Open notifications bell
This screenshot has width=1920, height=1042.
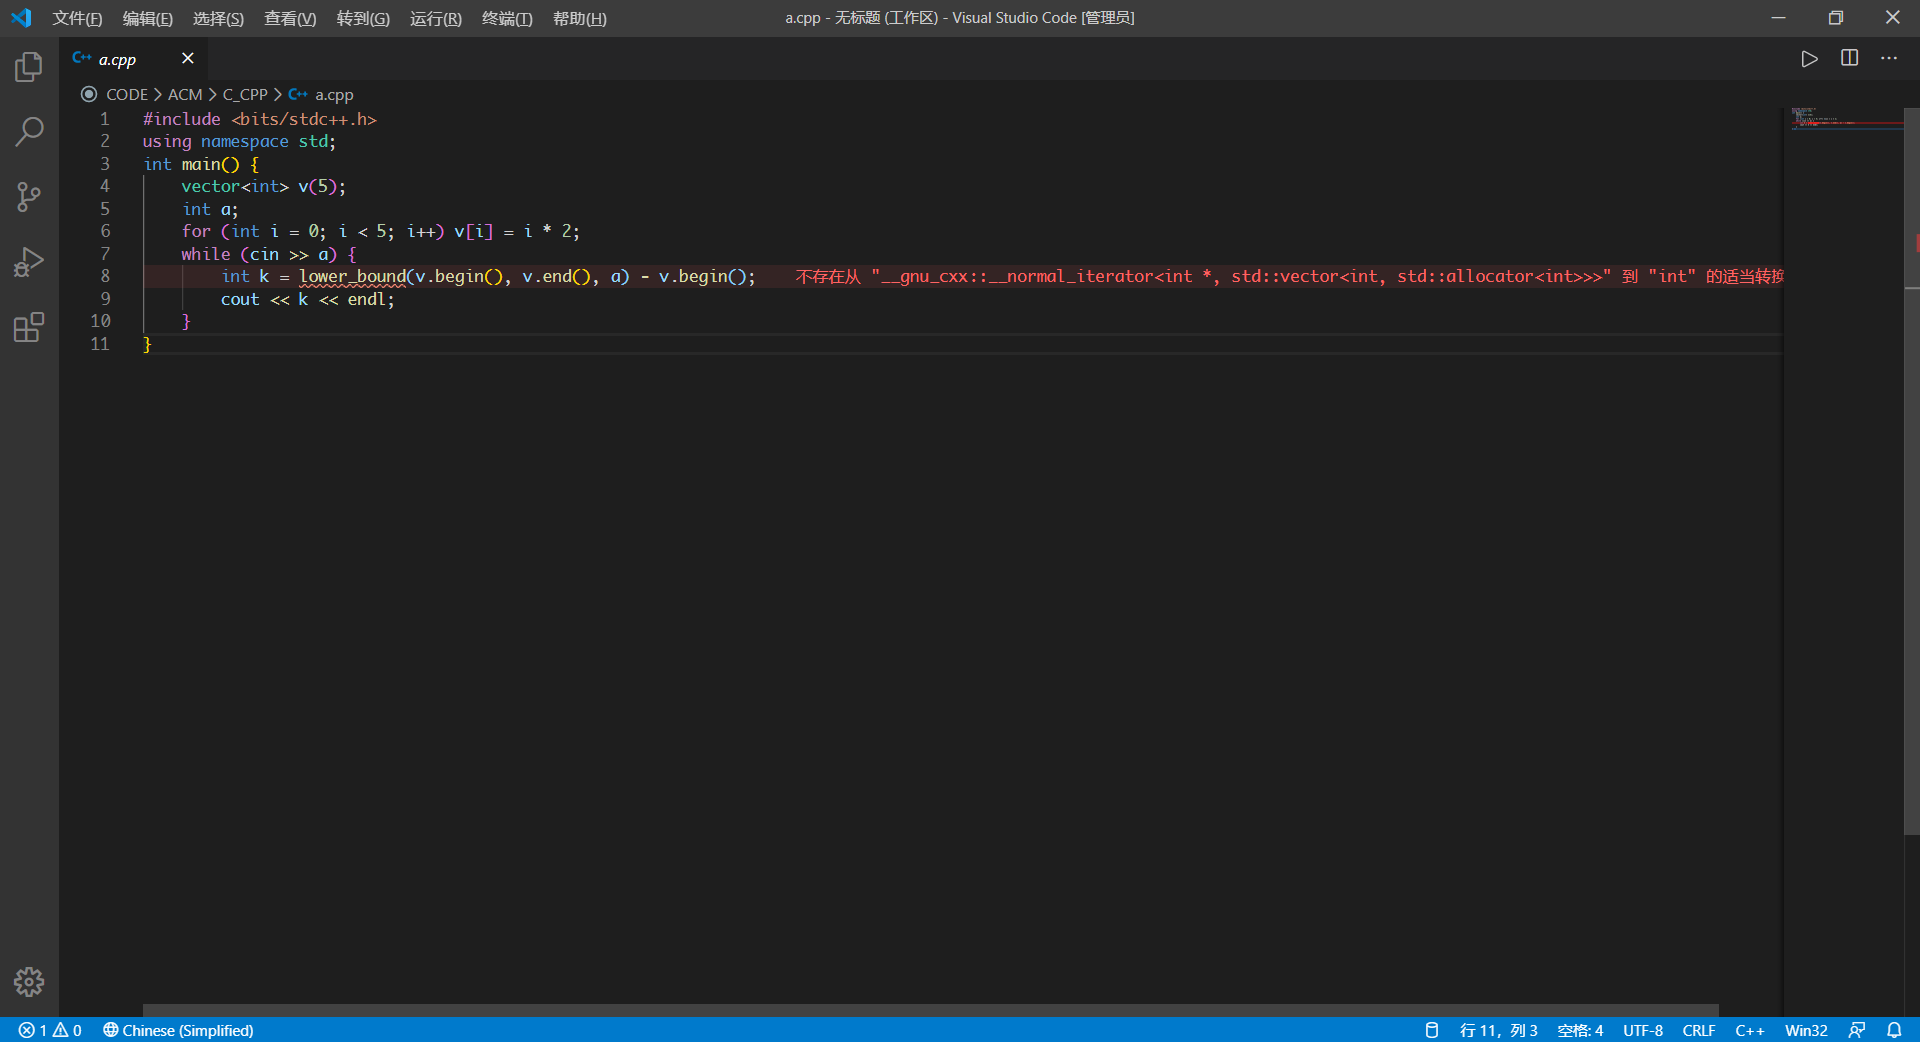1894,1030
